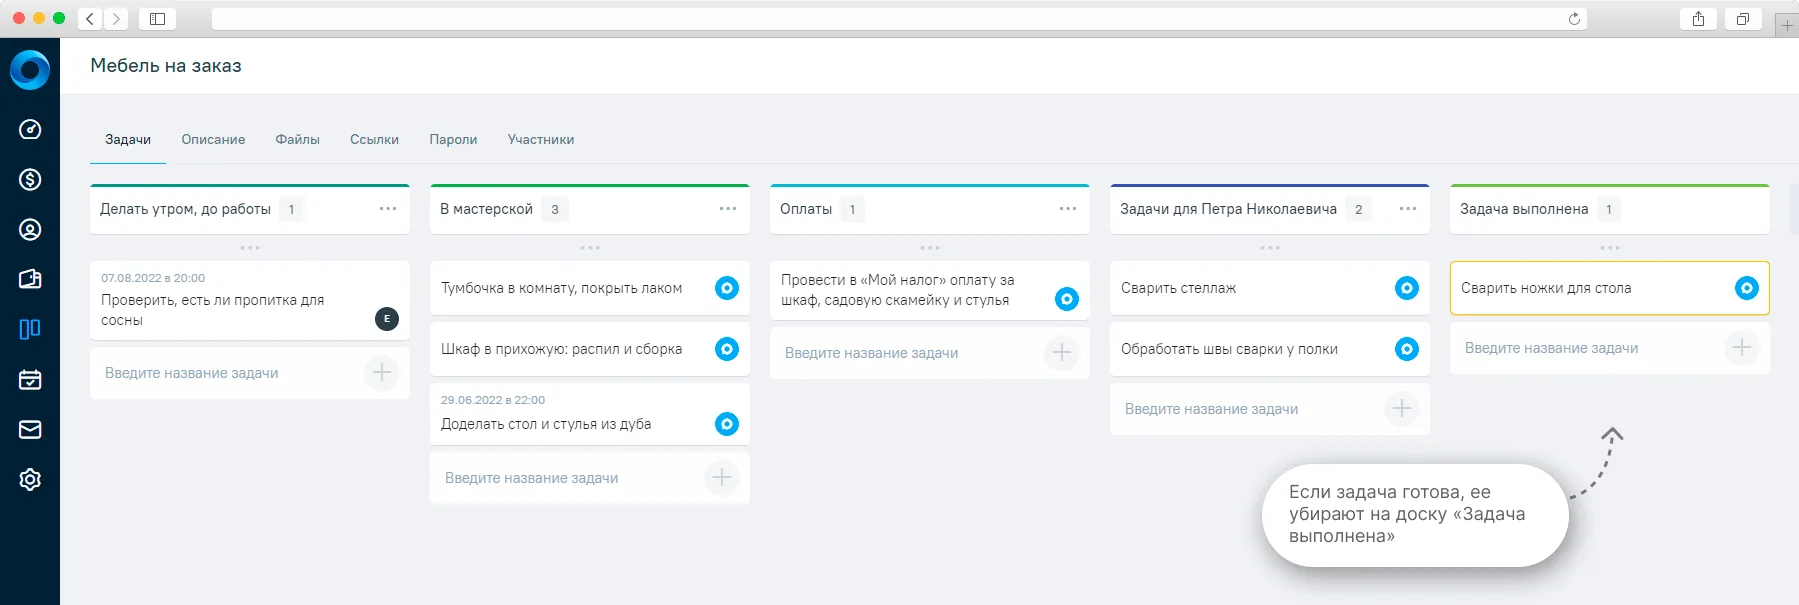Click the browser address bar

click(x=899, y=19)
